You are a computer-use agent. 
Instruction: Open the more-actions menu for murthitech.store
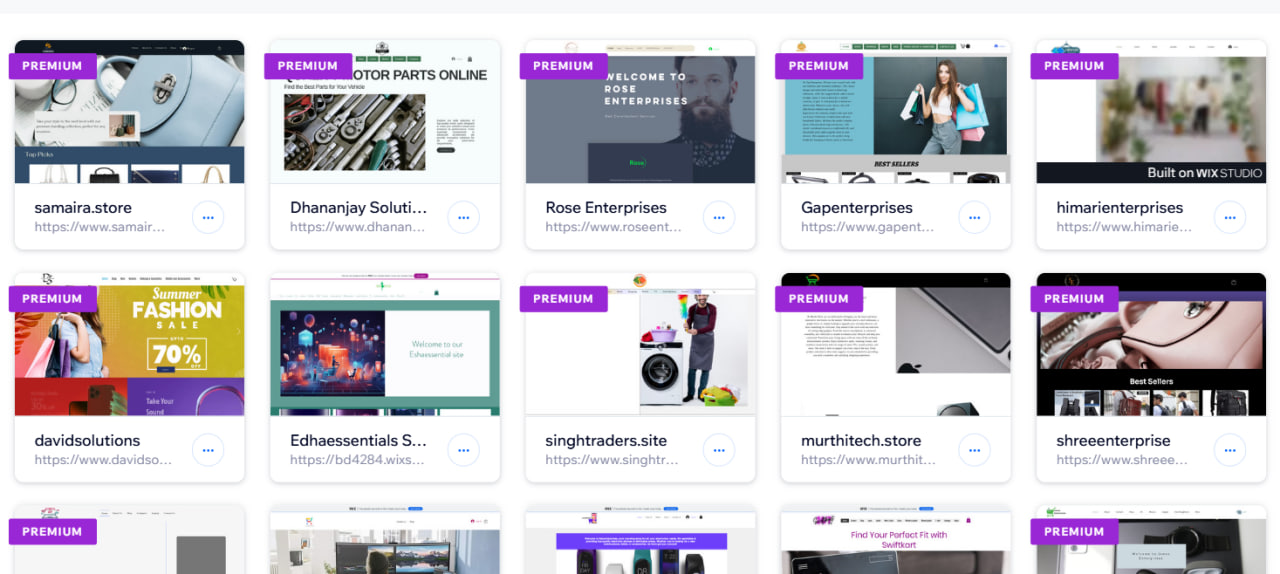974,450
